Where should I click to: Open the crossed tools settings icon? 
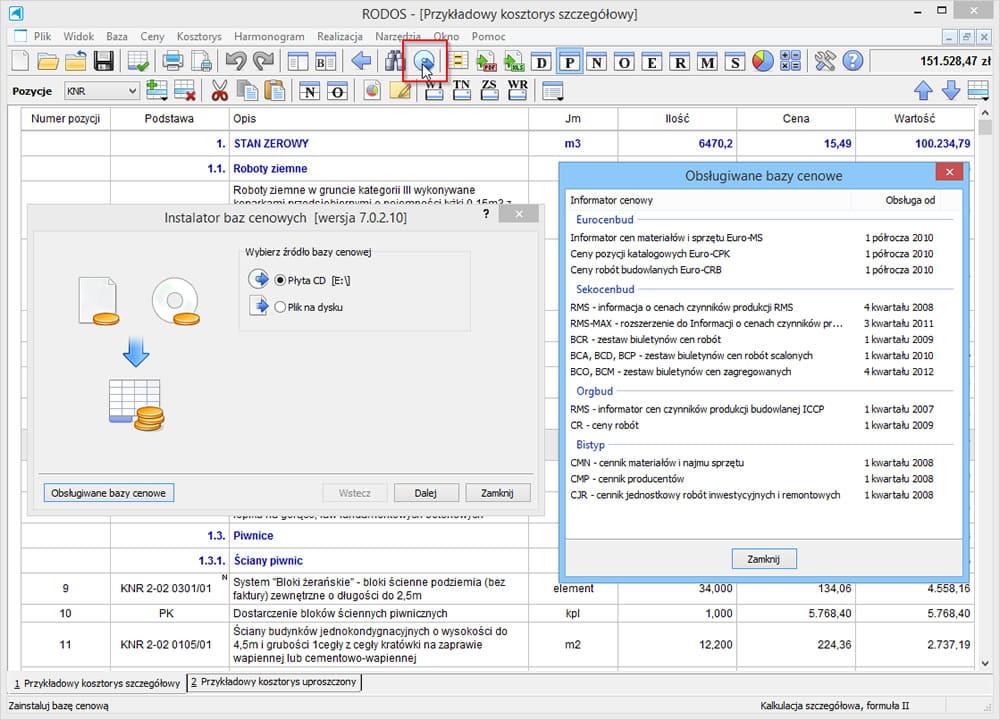(825, 62)
